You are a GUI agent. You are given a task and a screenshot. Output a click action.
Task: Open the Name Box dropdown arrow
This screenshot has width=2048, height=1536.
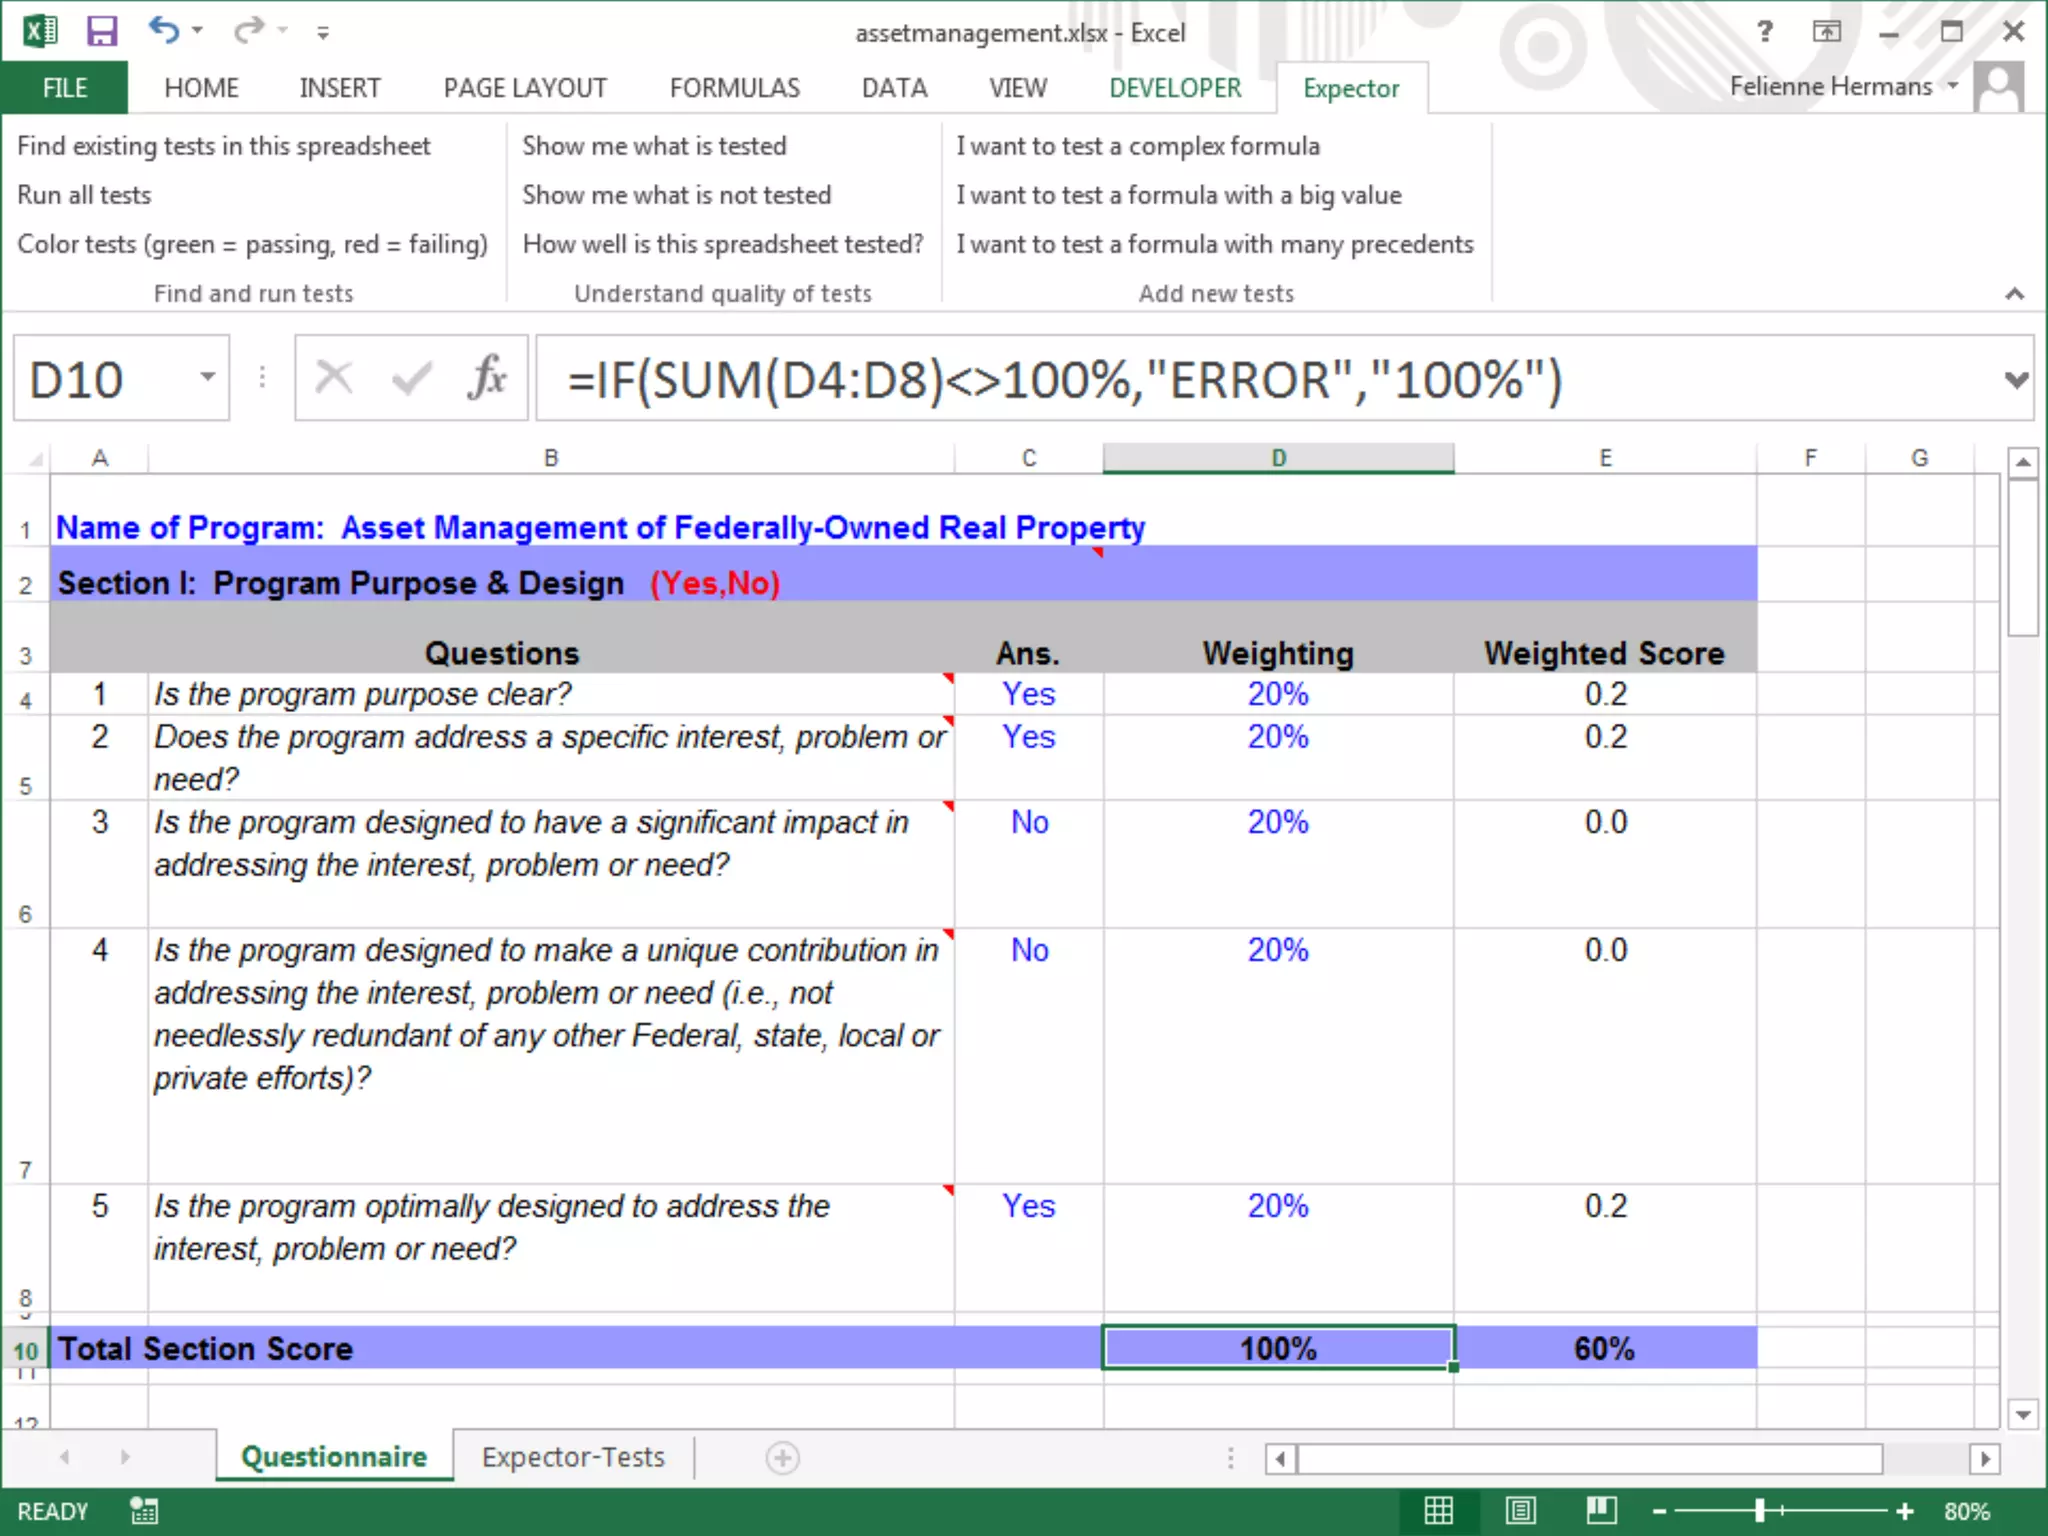click(x=207, y=378)
